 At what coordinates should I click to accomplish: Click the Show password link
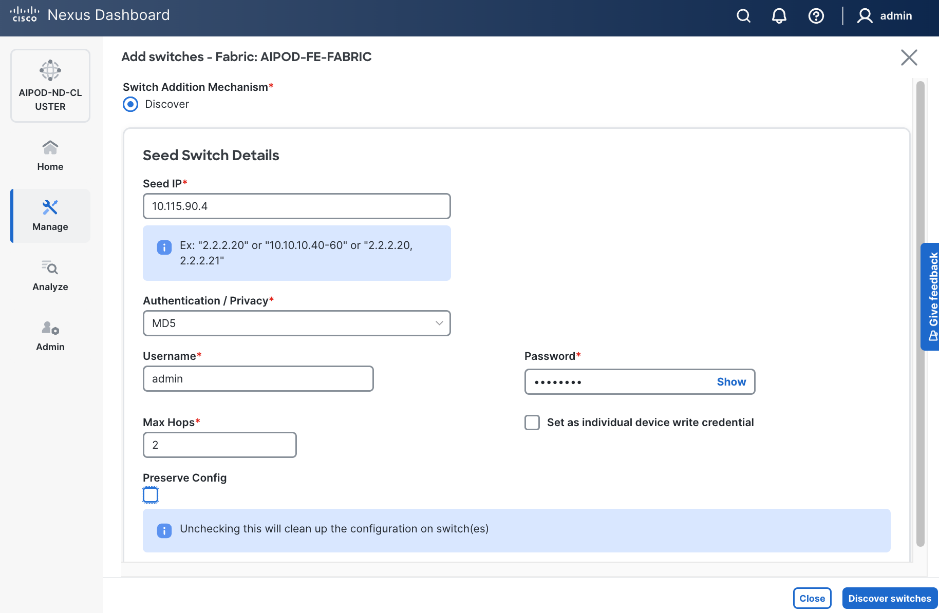pos(731,381)
